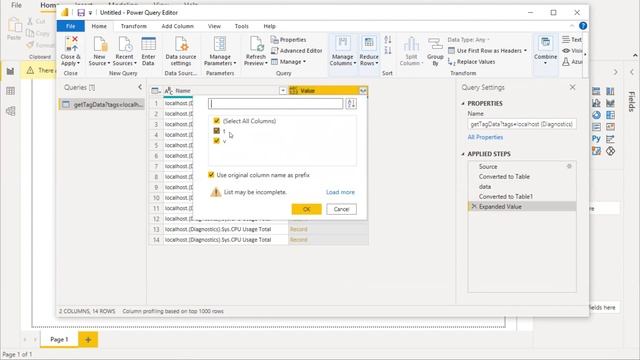Click sort button beside search box

point(351,104)
